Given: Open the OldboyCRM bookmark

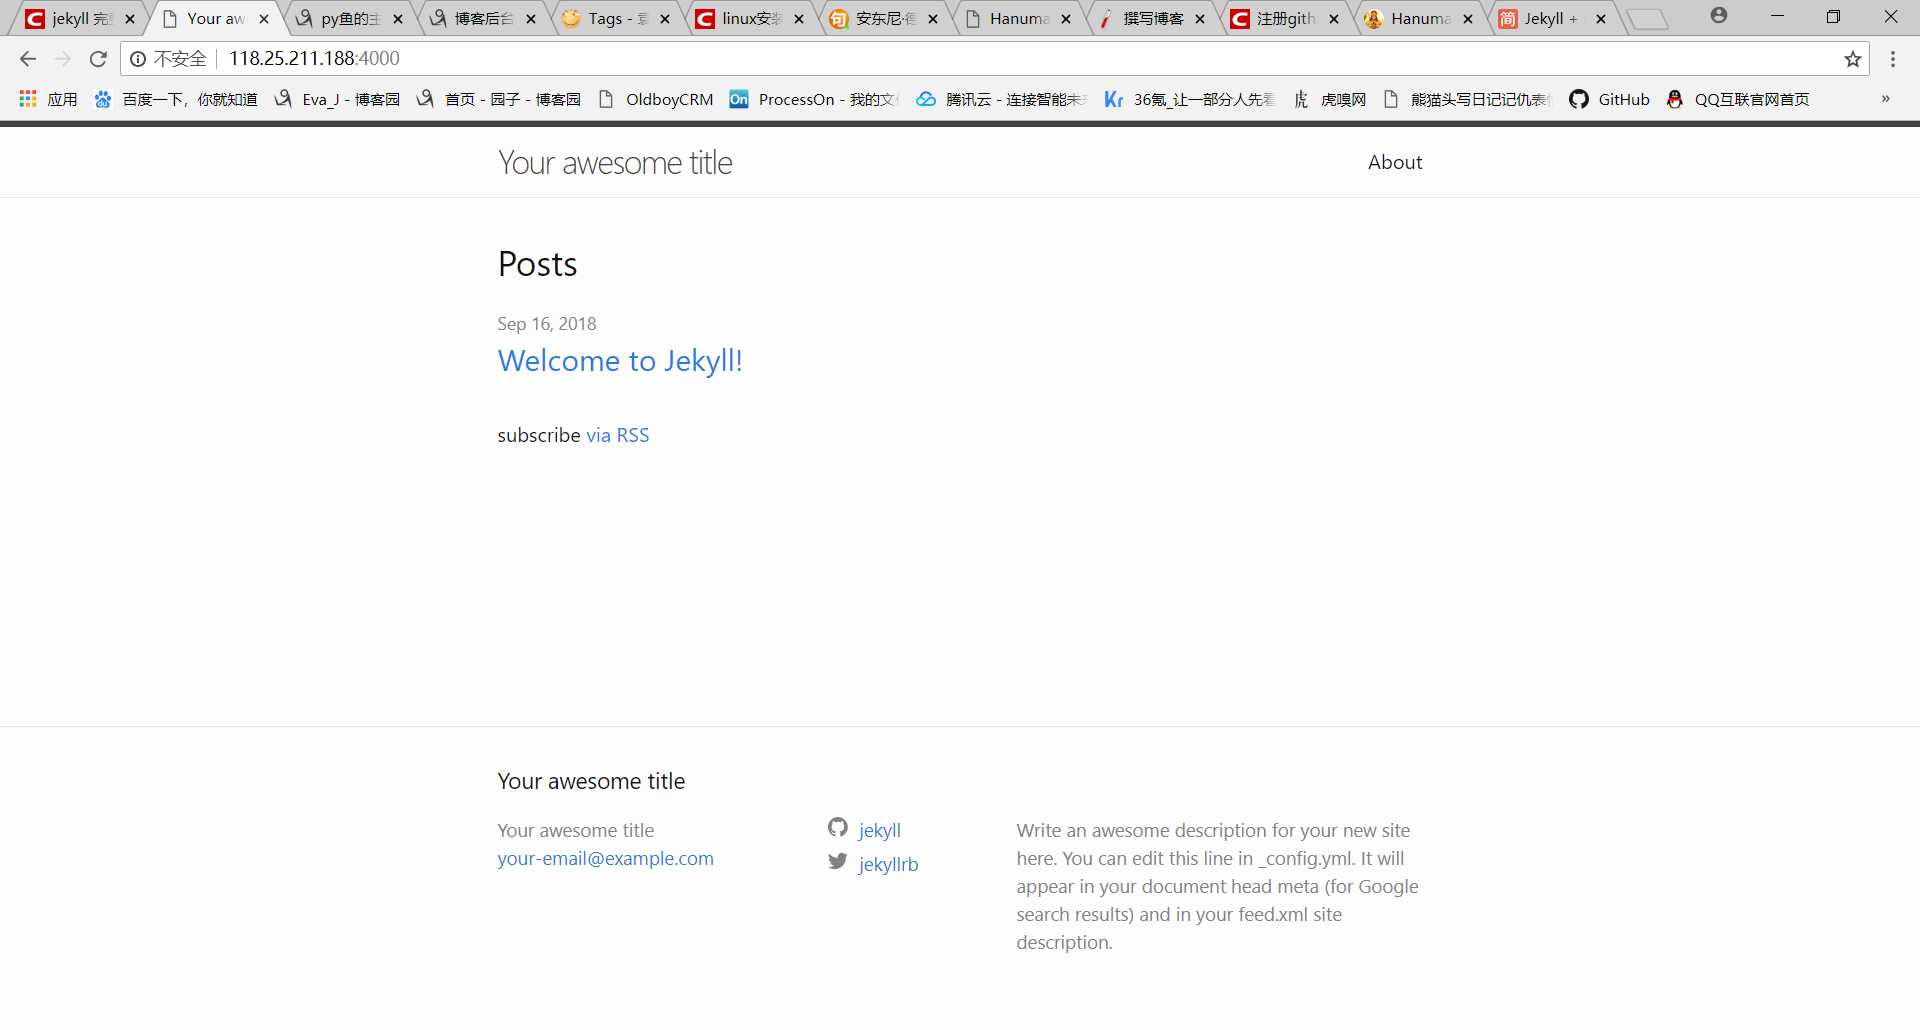Looking at the screenshot, I should (656, 99).
